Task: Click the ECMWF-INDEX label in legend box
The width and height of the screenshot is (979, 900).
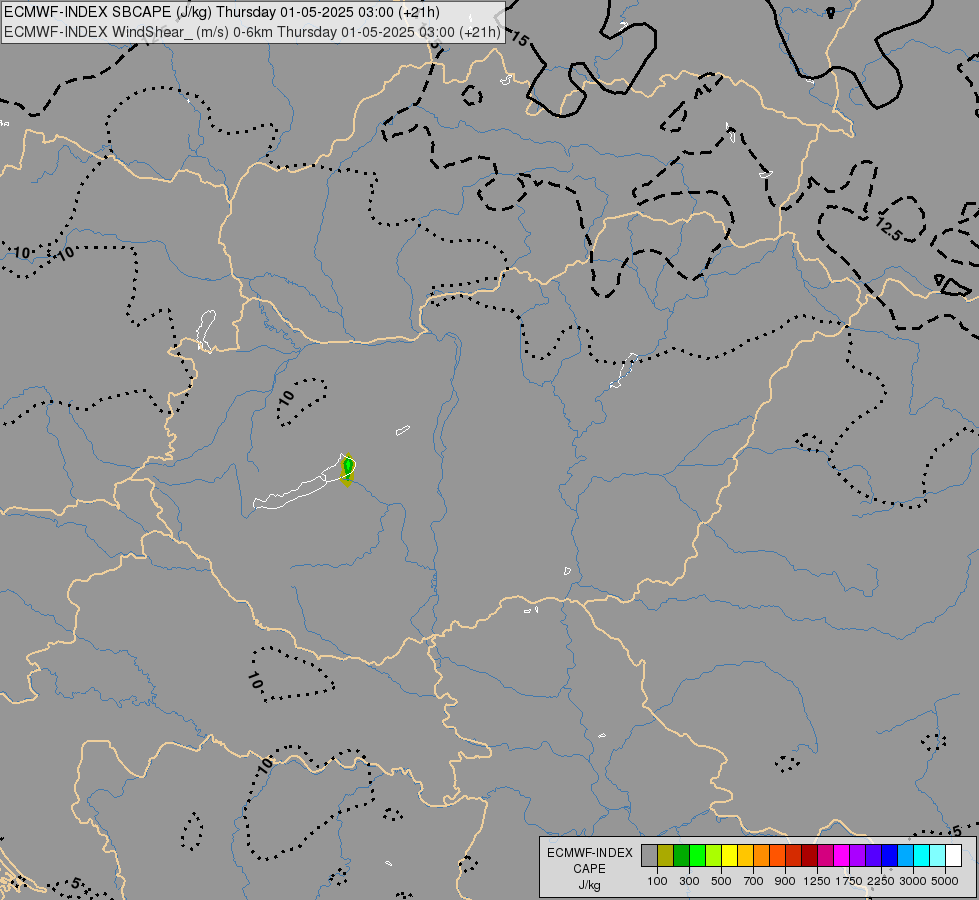Action: pos(589,853)
